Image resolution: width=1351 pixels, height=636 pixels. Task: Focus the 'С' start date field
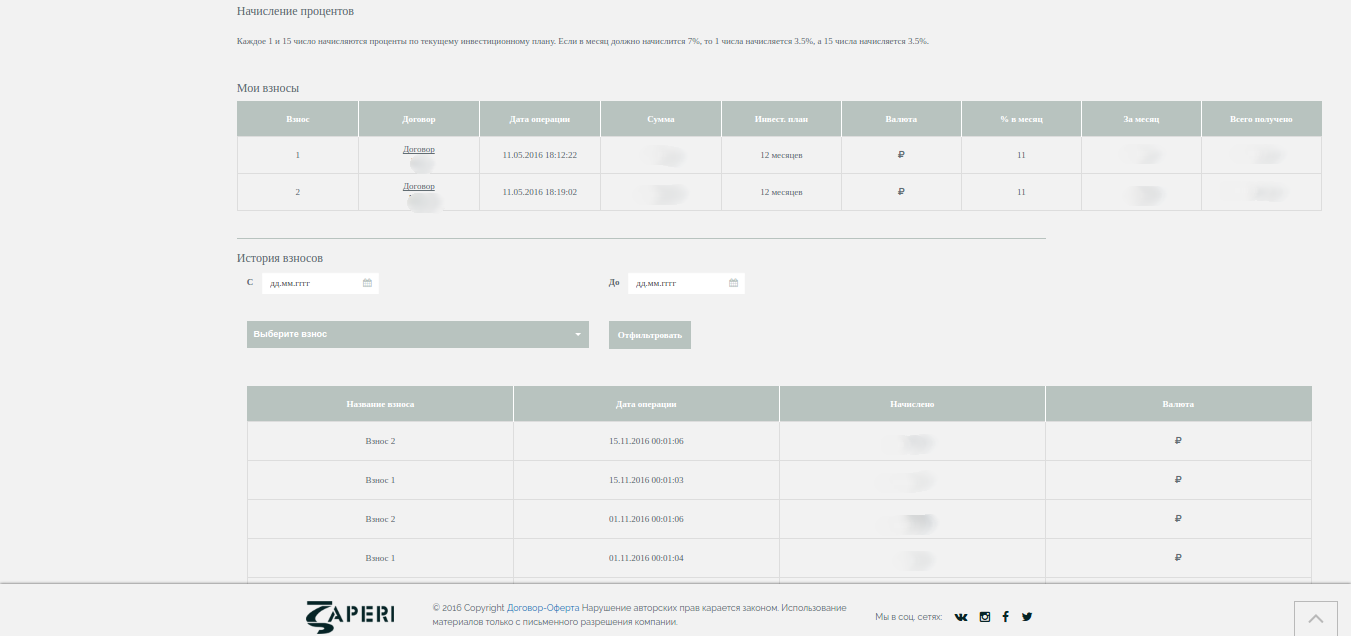pyautogui.click(x=320, y=283)
